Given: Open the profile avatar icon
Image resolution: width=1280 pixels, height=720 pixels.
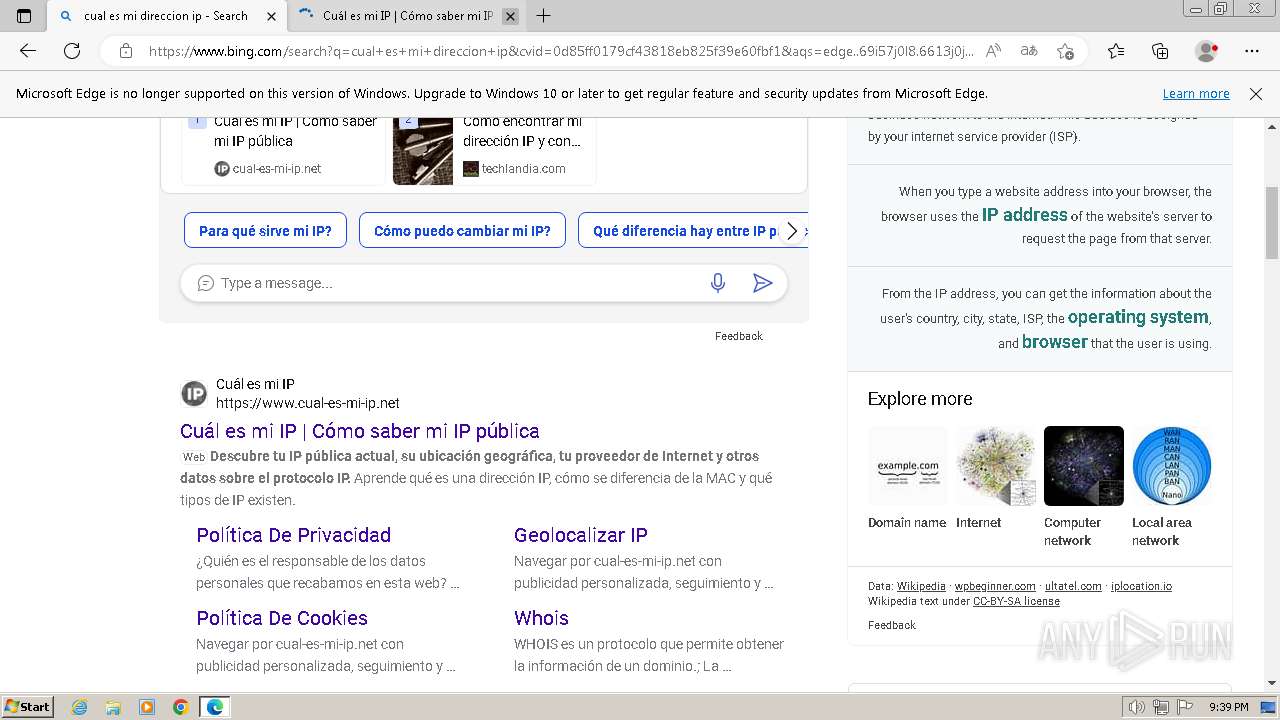Looking at the screenshot, I should click(1206, 51).
